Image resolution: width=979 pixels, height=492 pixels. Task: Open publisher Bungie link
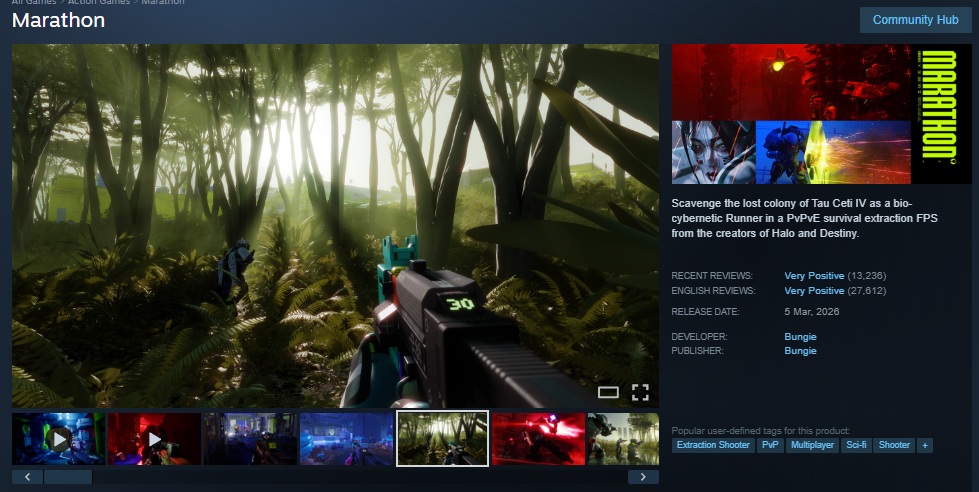coord(800,351)
